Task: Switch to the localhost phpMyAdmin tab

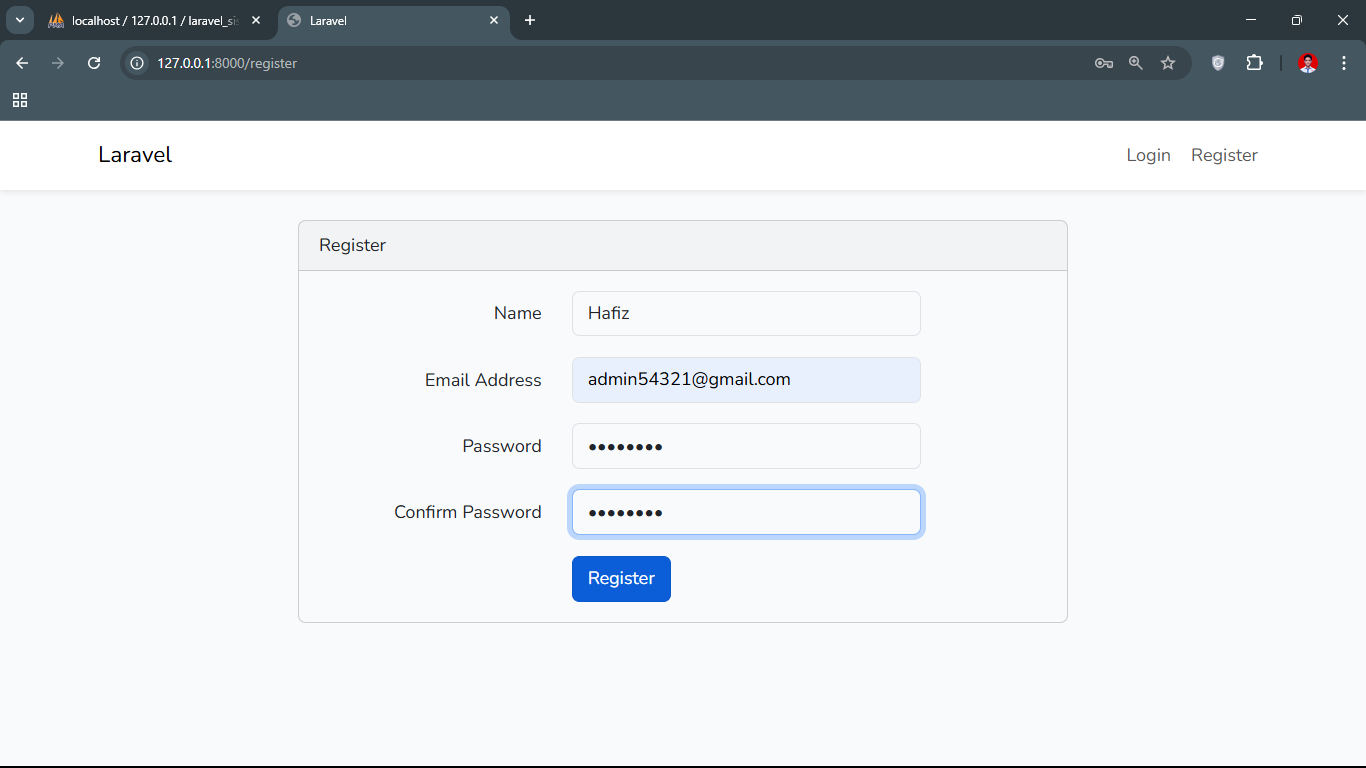Action: coord(150,20)
